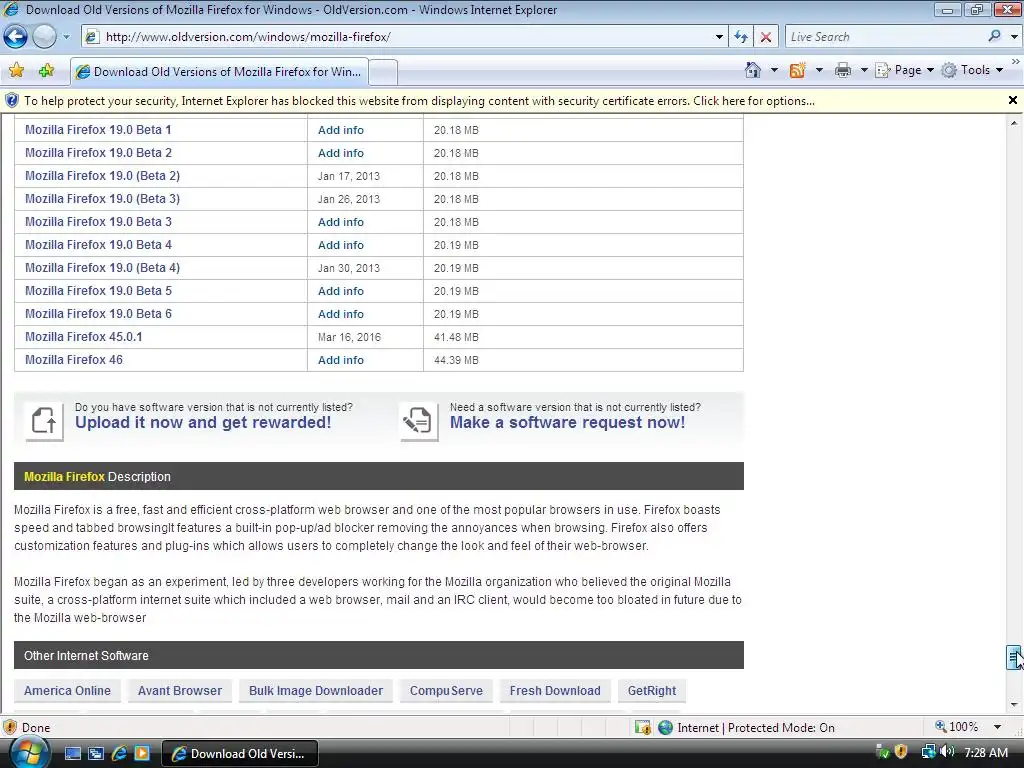This screenshot has width=1024, height=768.
Task: Click the Home icon in the command bar
Action: (753, 70)
